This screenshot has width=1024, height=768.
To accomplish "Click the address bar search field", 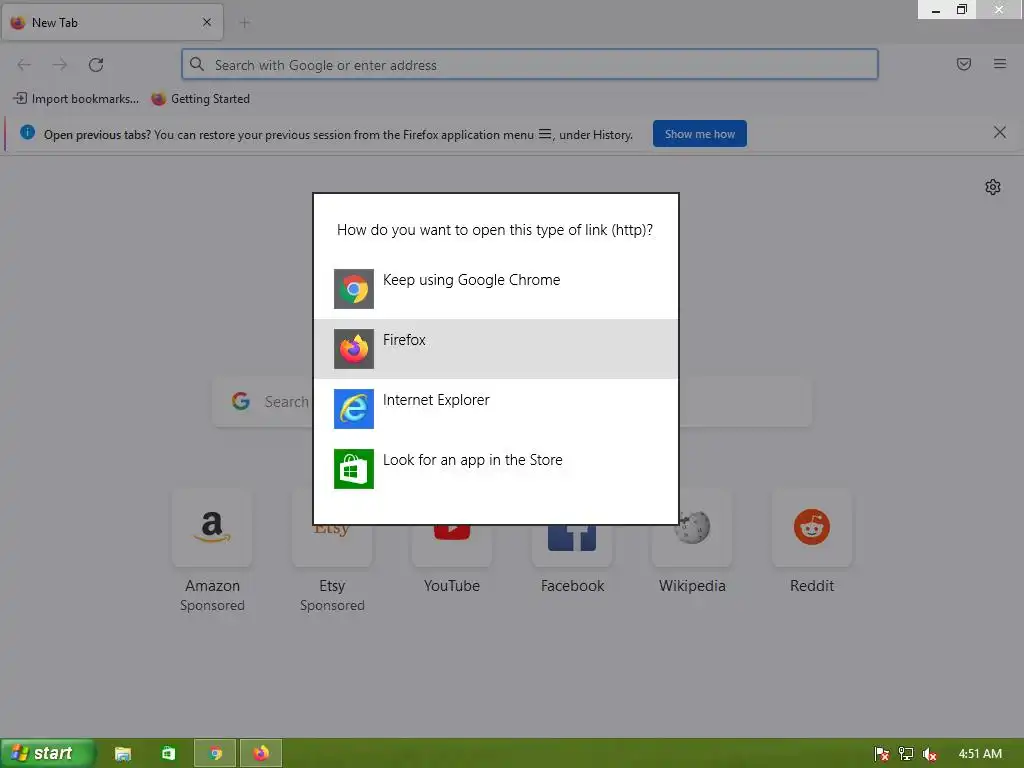I will coord(530,65).
